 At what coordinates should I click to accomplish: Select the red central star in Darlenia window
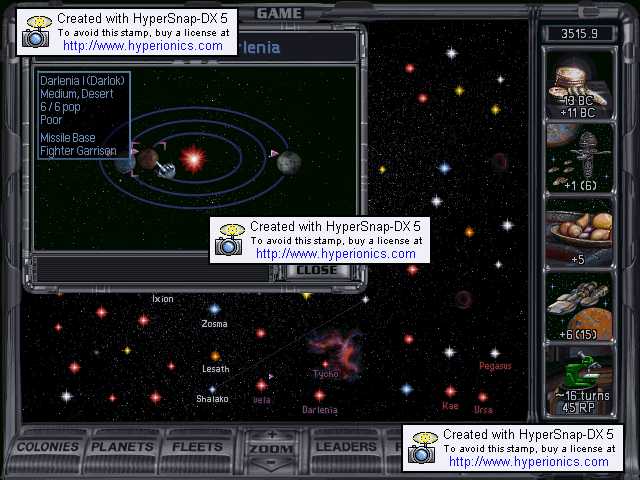(193, 158)
